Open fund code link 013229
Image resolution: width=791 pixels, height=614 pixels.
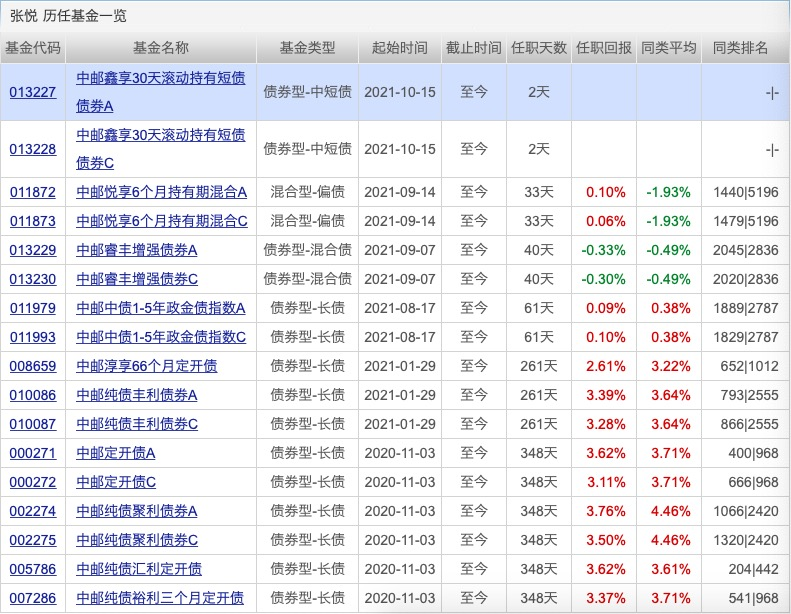tap(33, 250)
